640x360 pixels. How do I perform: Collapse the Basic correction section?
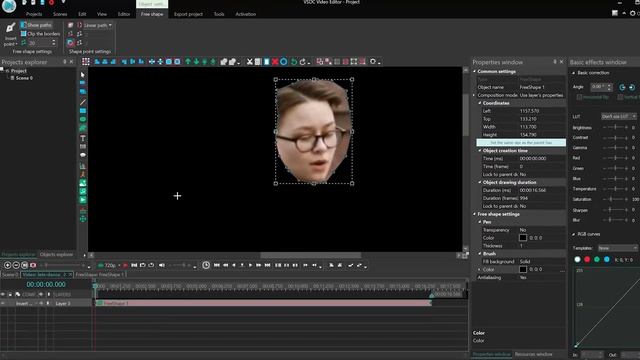573,73
